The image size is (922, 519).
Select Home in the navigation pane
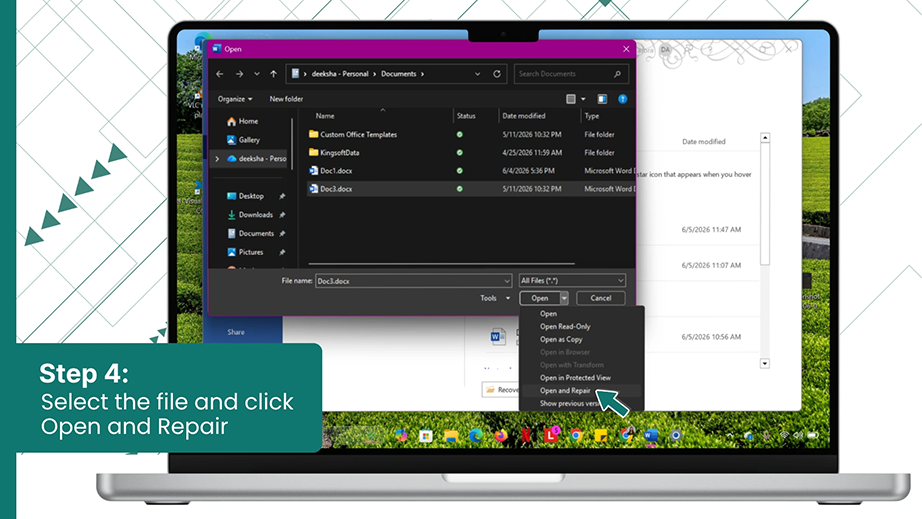(242, 121)
